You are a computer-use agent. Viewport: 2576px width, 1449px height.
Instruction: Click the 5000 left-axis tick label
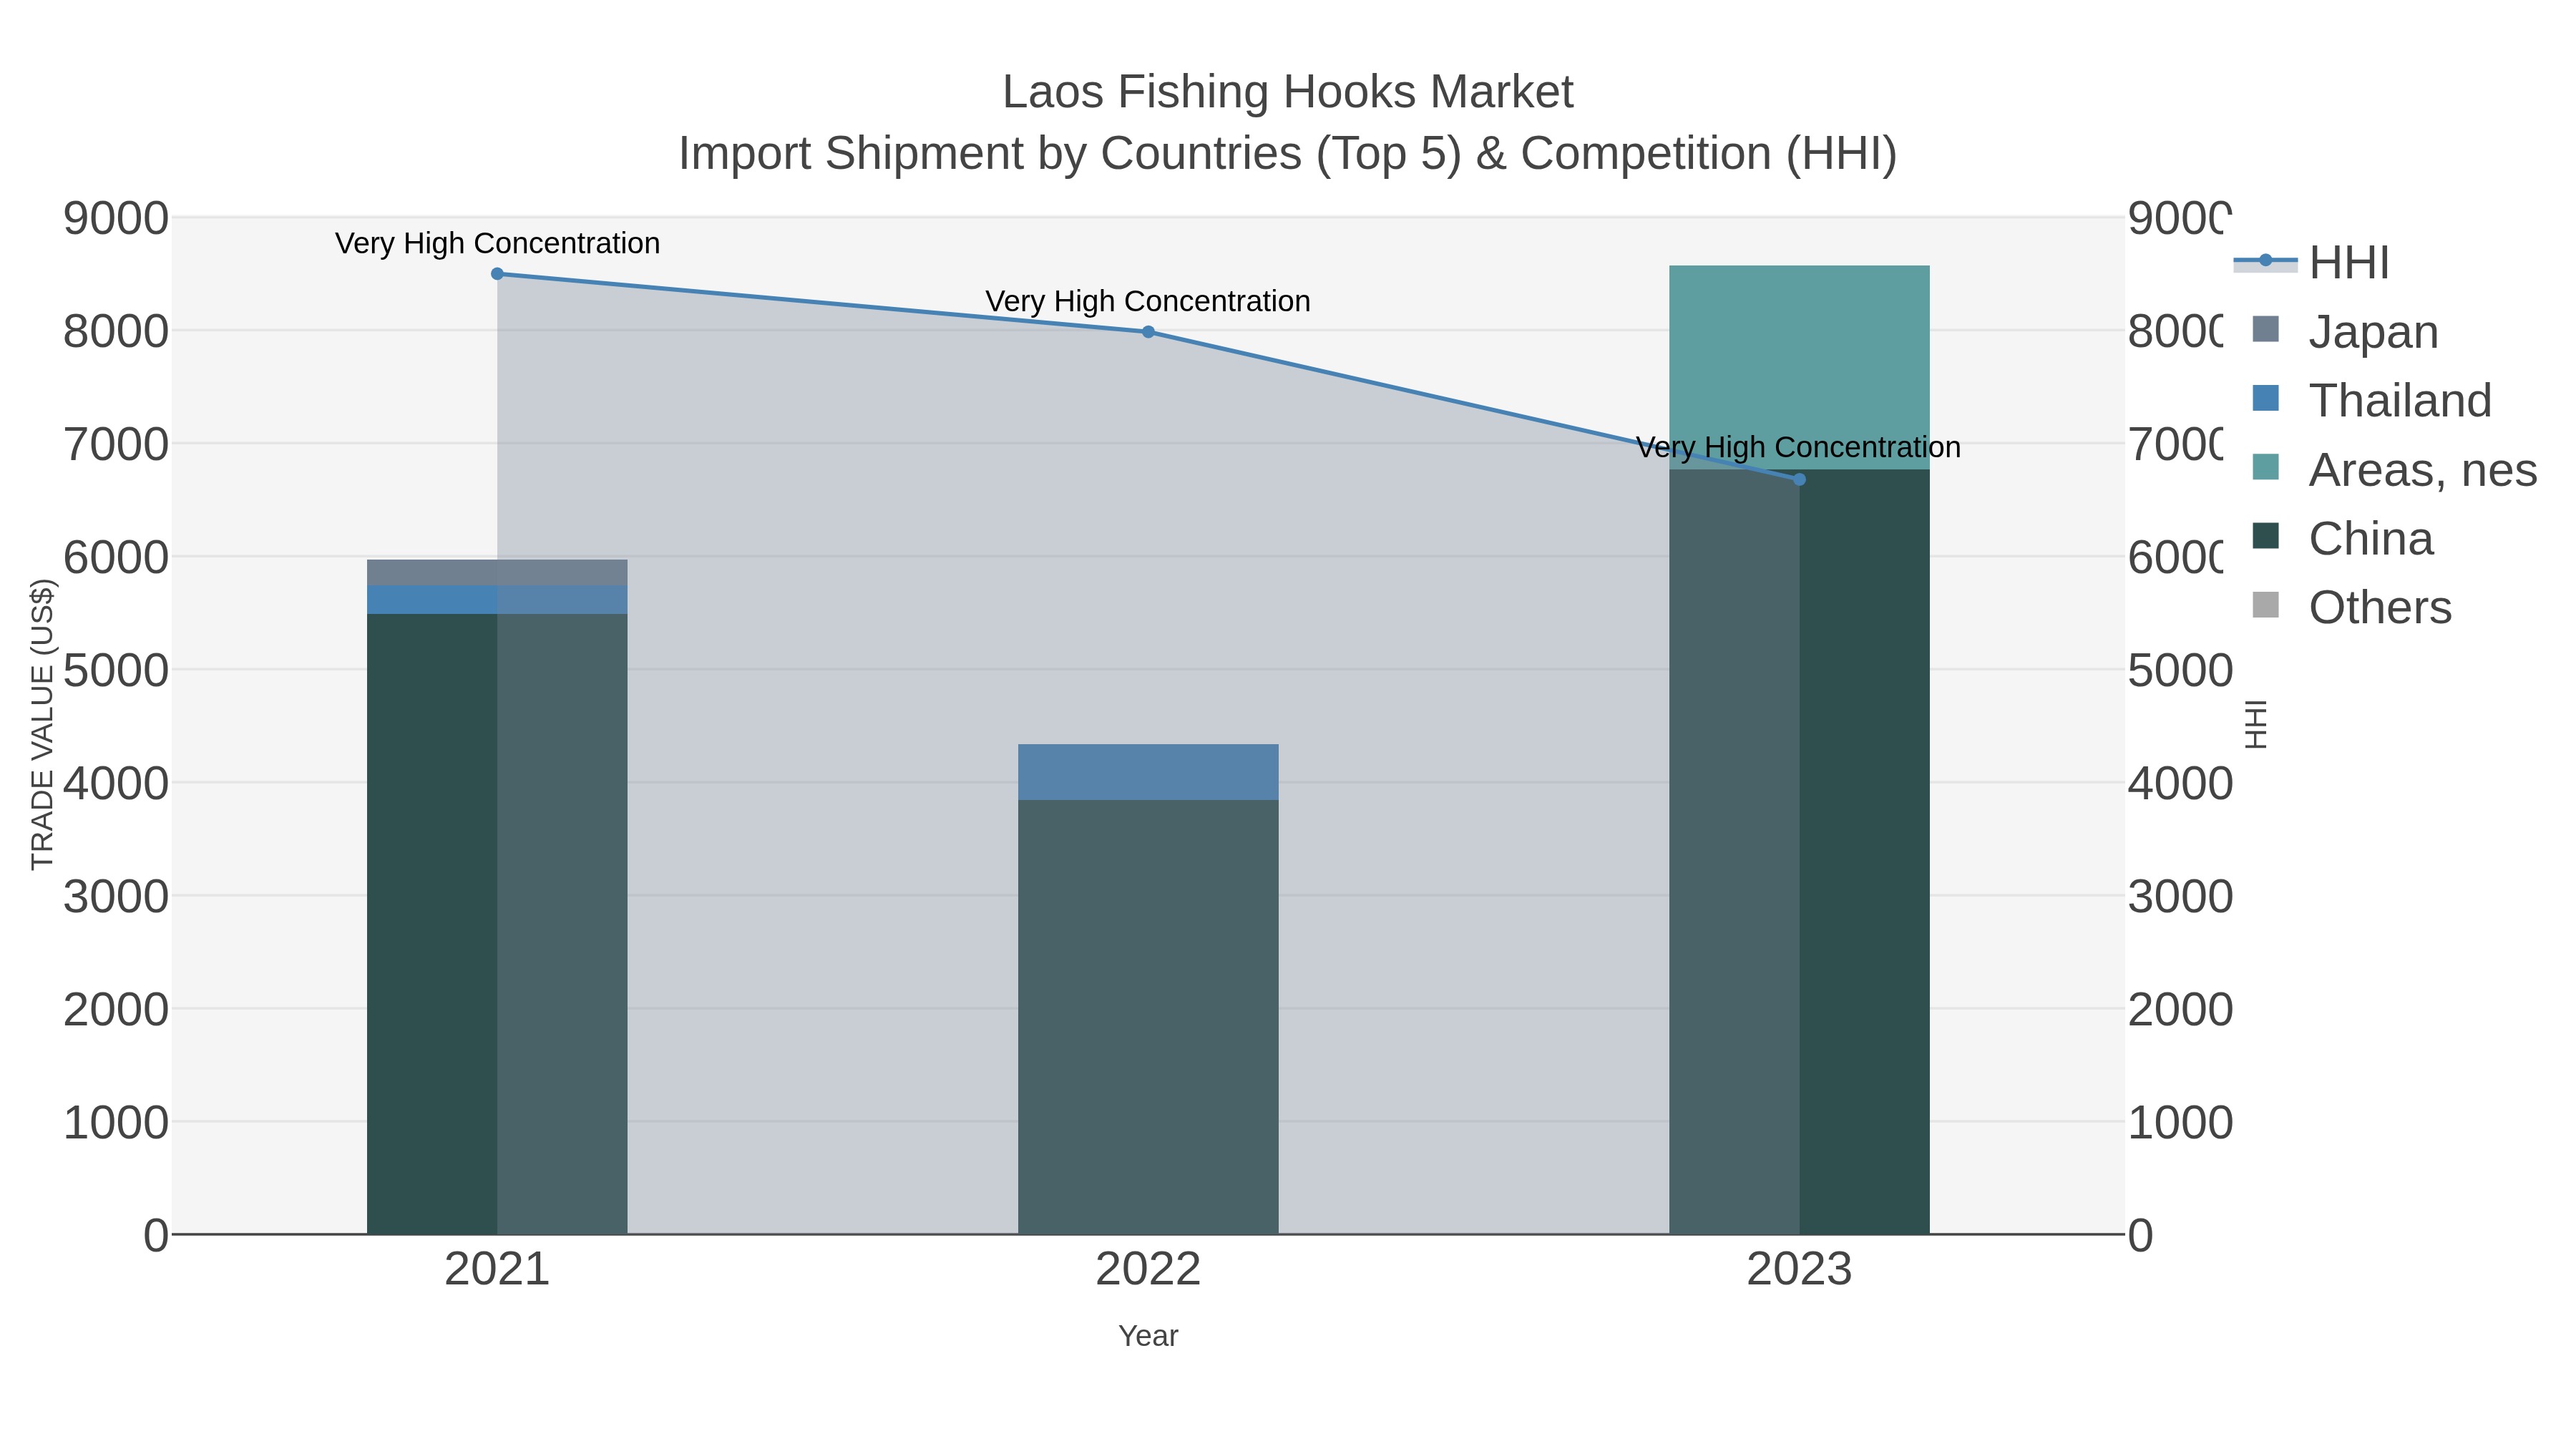click(x=116, y=670)
